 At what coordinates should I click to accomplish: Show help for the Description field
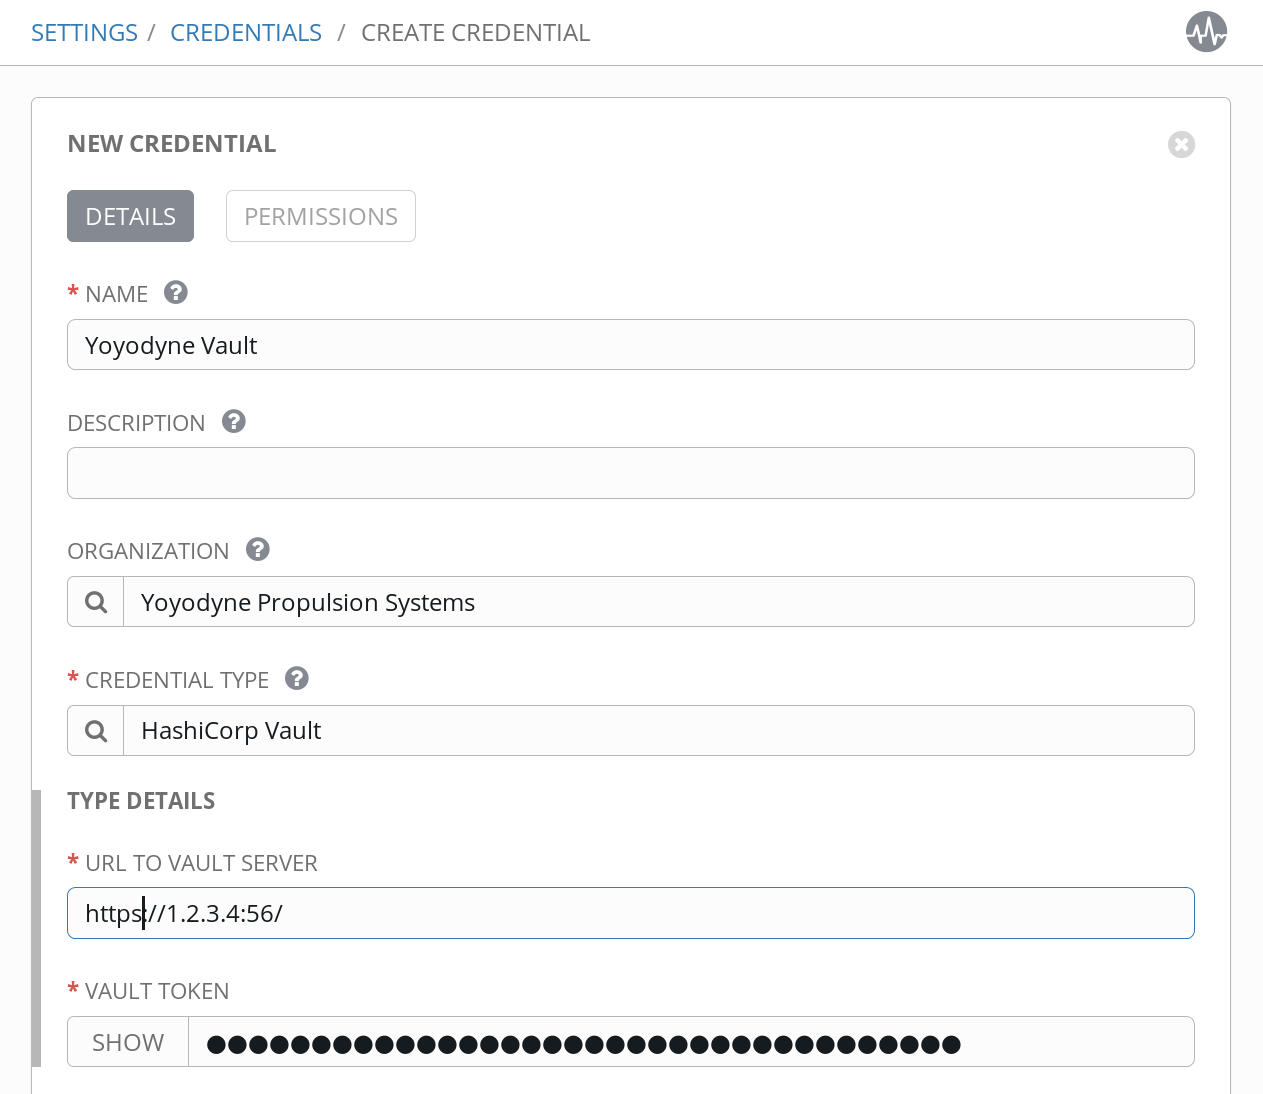pyautogui.click(x=234, y=421)
